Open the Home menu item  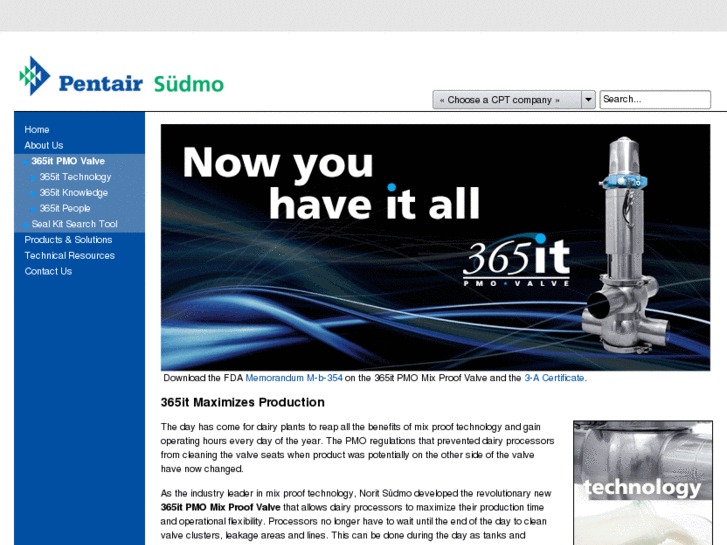(37, 129)
